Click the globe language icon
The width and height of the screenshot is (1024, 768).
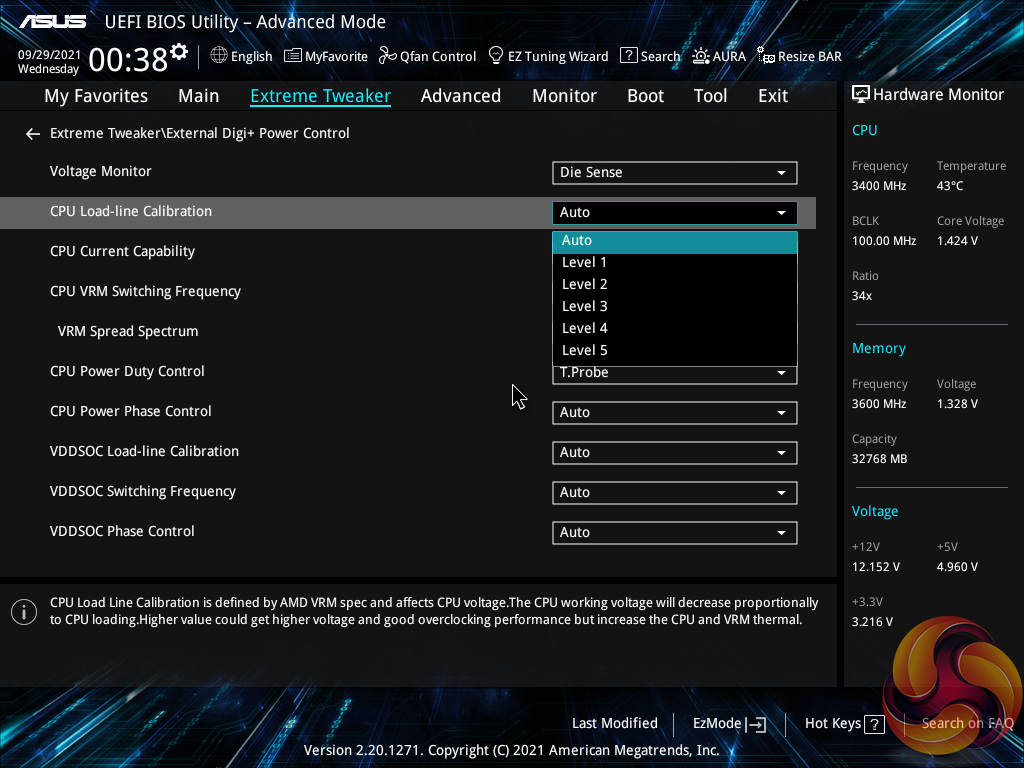219,56
